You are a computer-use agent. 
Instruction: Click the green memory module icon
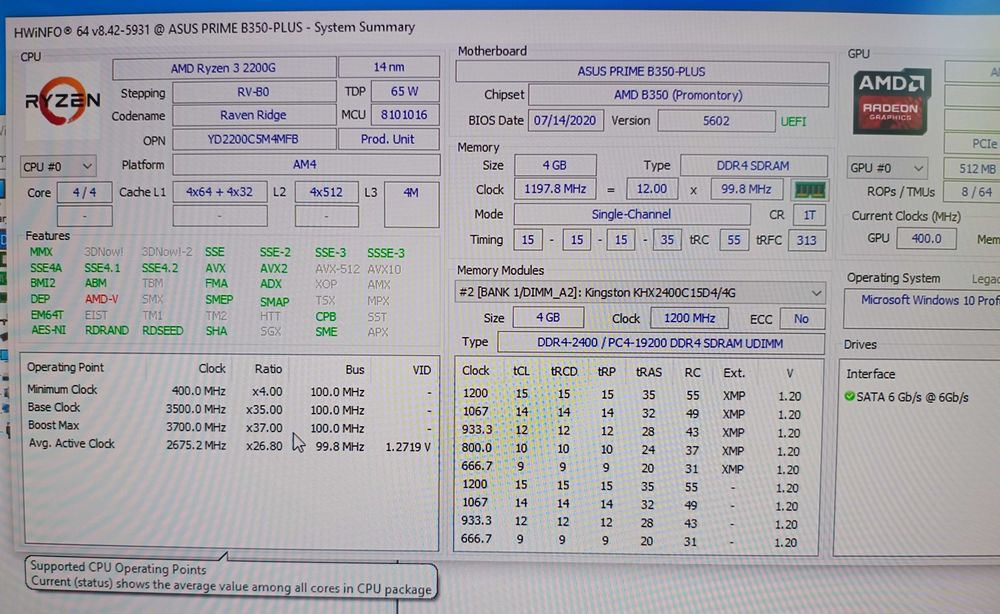[x=809, y=189]
